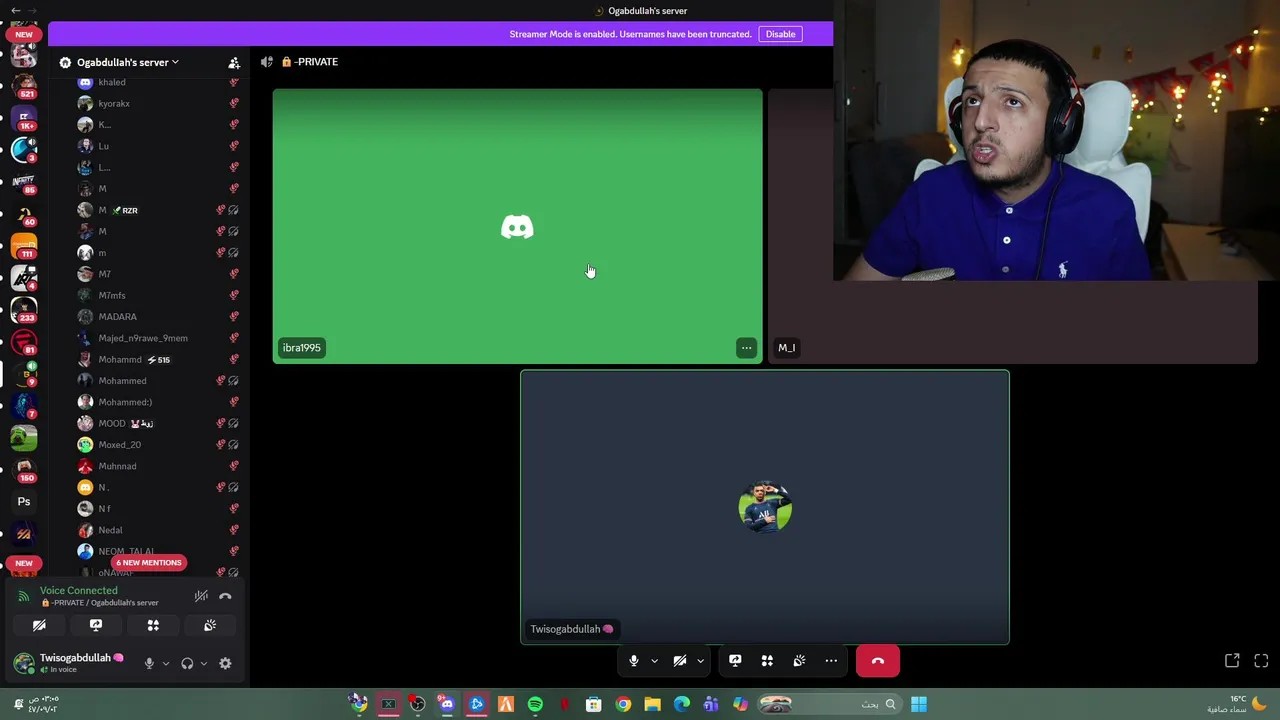Open the Ps server icon
The width and height of the screenshot is (1280, 720).
pos(24,502)
